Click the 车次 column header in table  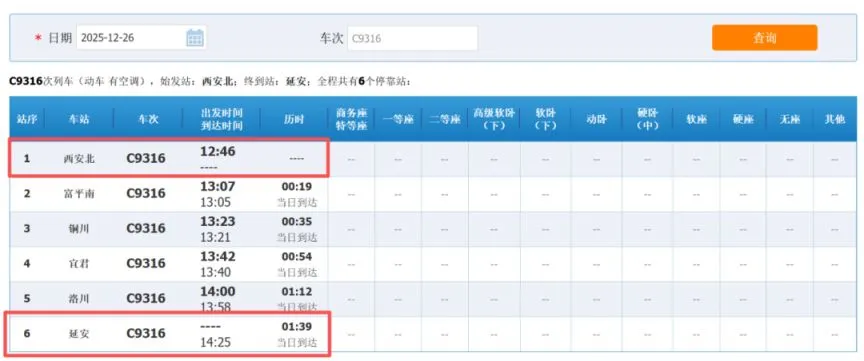[x=148, y=119]
